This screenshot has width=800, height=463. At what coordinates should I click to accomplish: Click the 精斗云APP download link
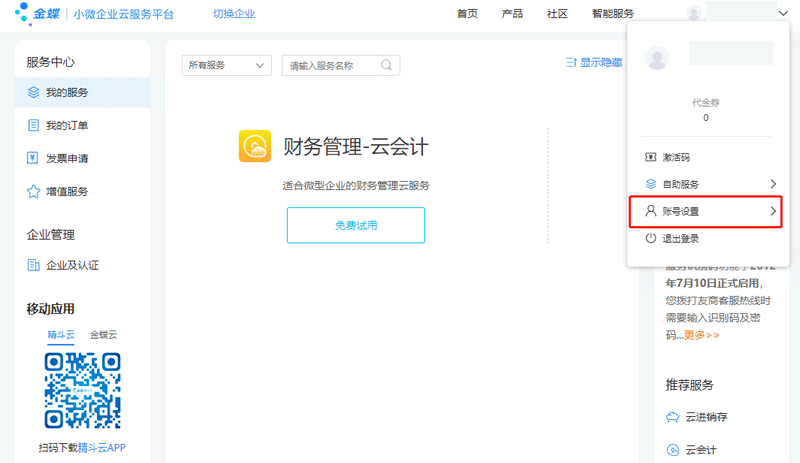click(x=102, y=448)
